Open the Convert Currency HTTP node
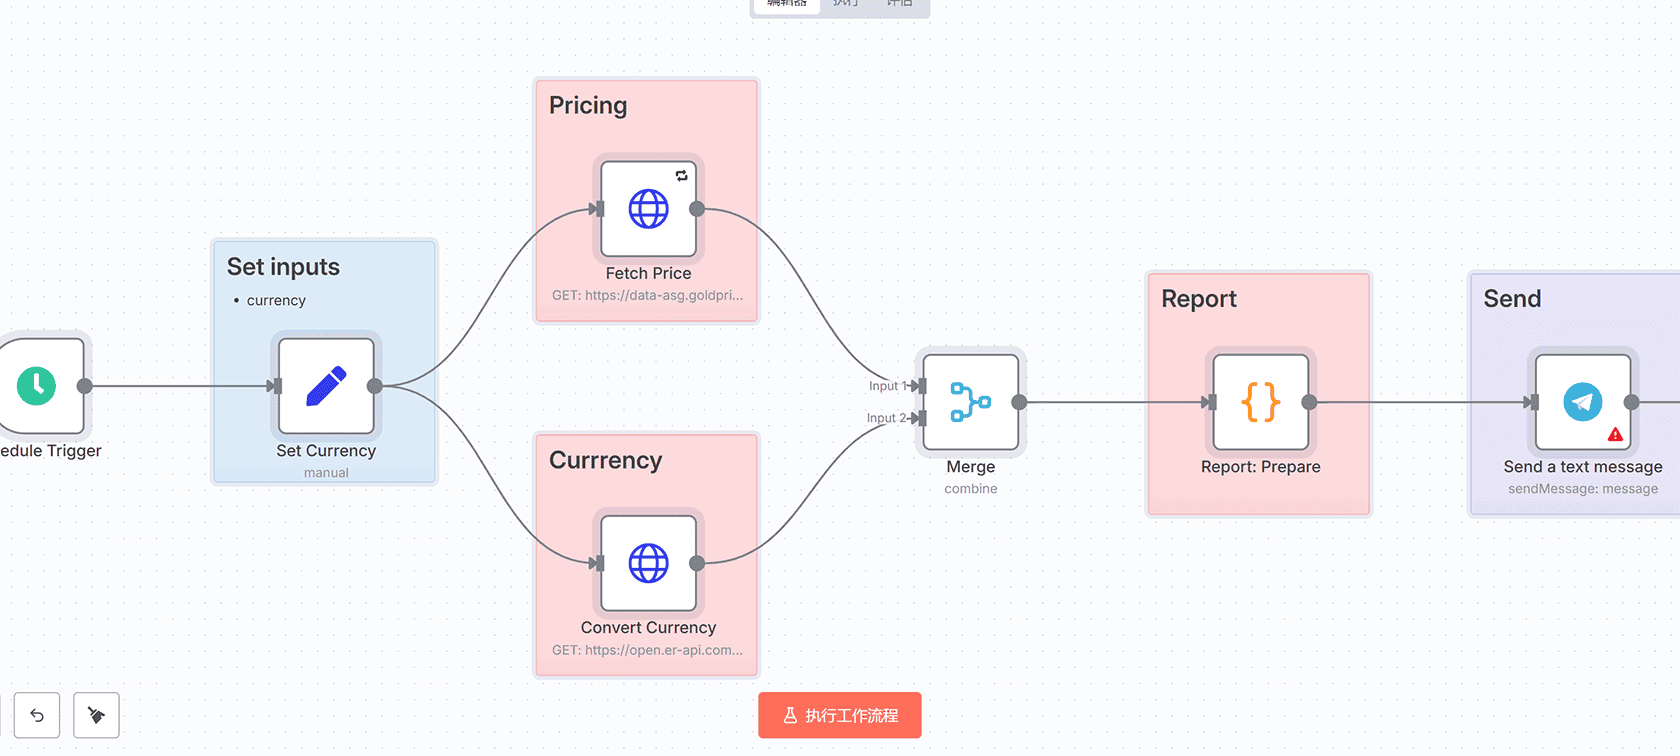Image resolution: width=1680 pixels, height=756 pixels. (x=648, y=563)
